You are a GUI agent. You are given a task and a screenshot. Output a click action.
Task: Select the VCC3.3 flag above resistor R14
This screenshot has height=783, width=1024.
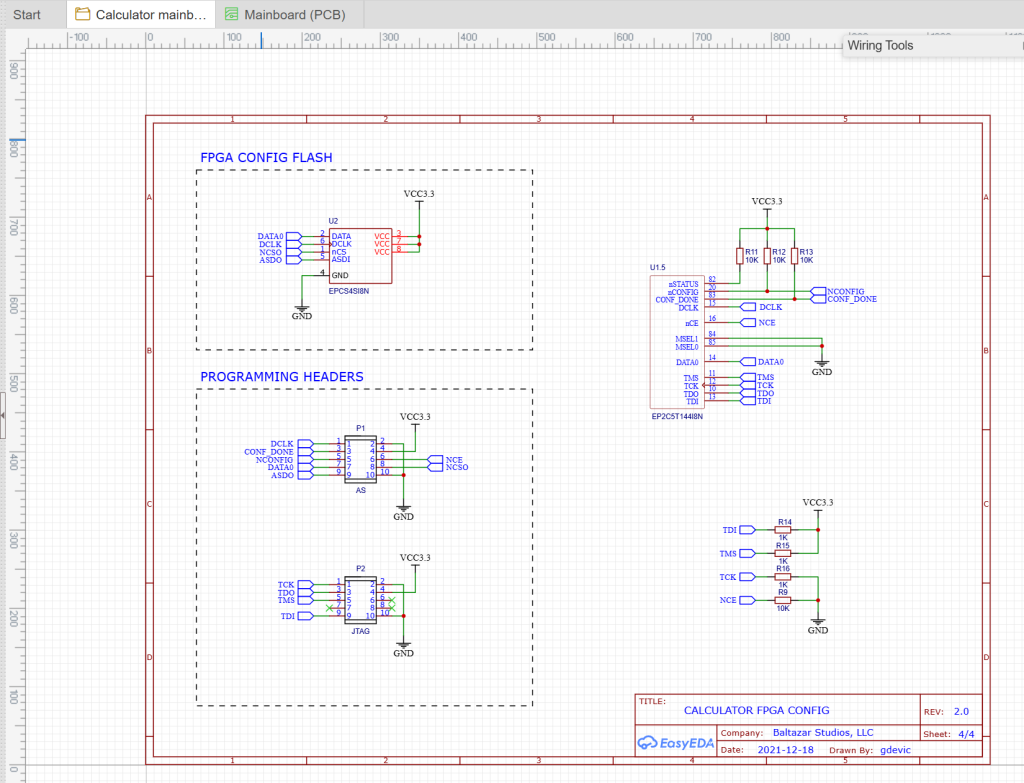click(817, 503)
